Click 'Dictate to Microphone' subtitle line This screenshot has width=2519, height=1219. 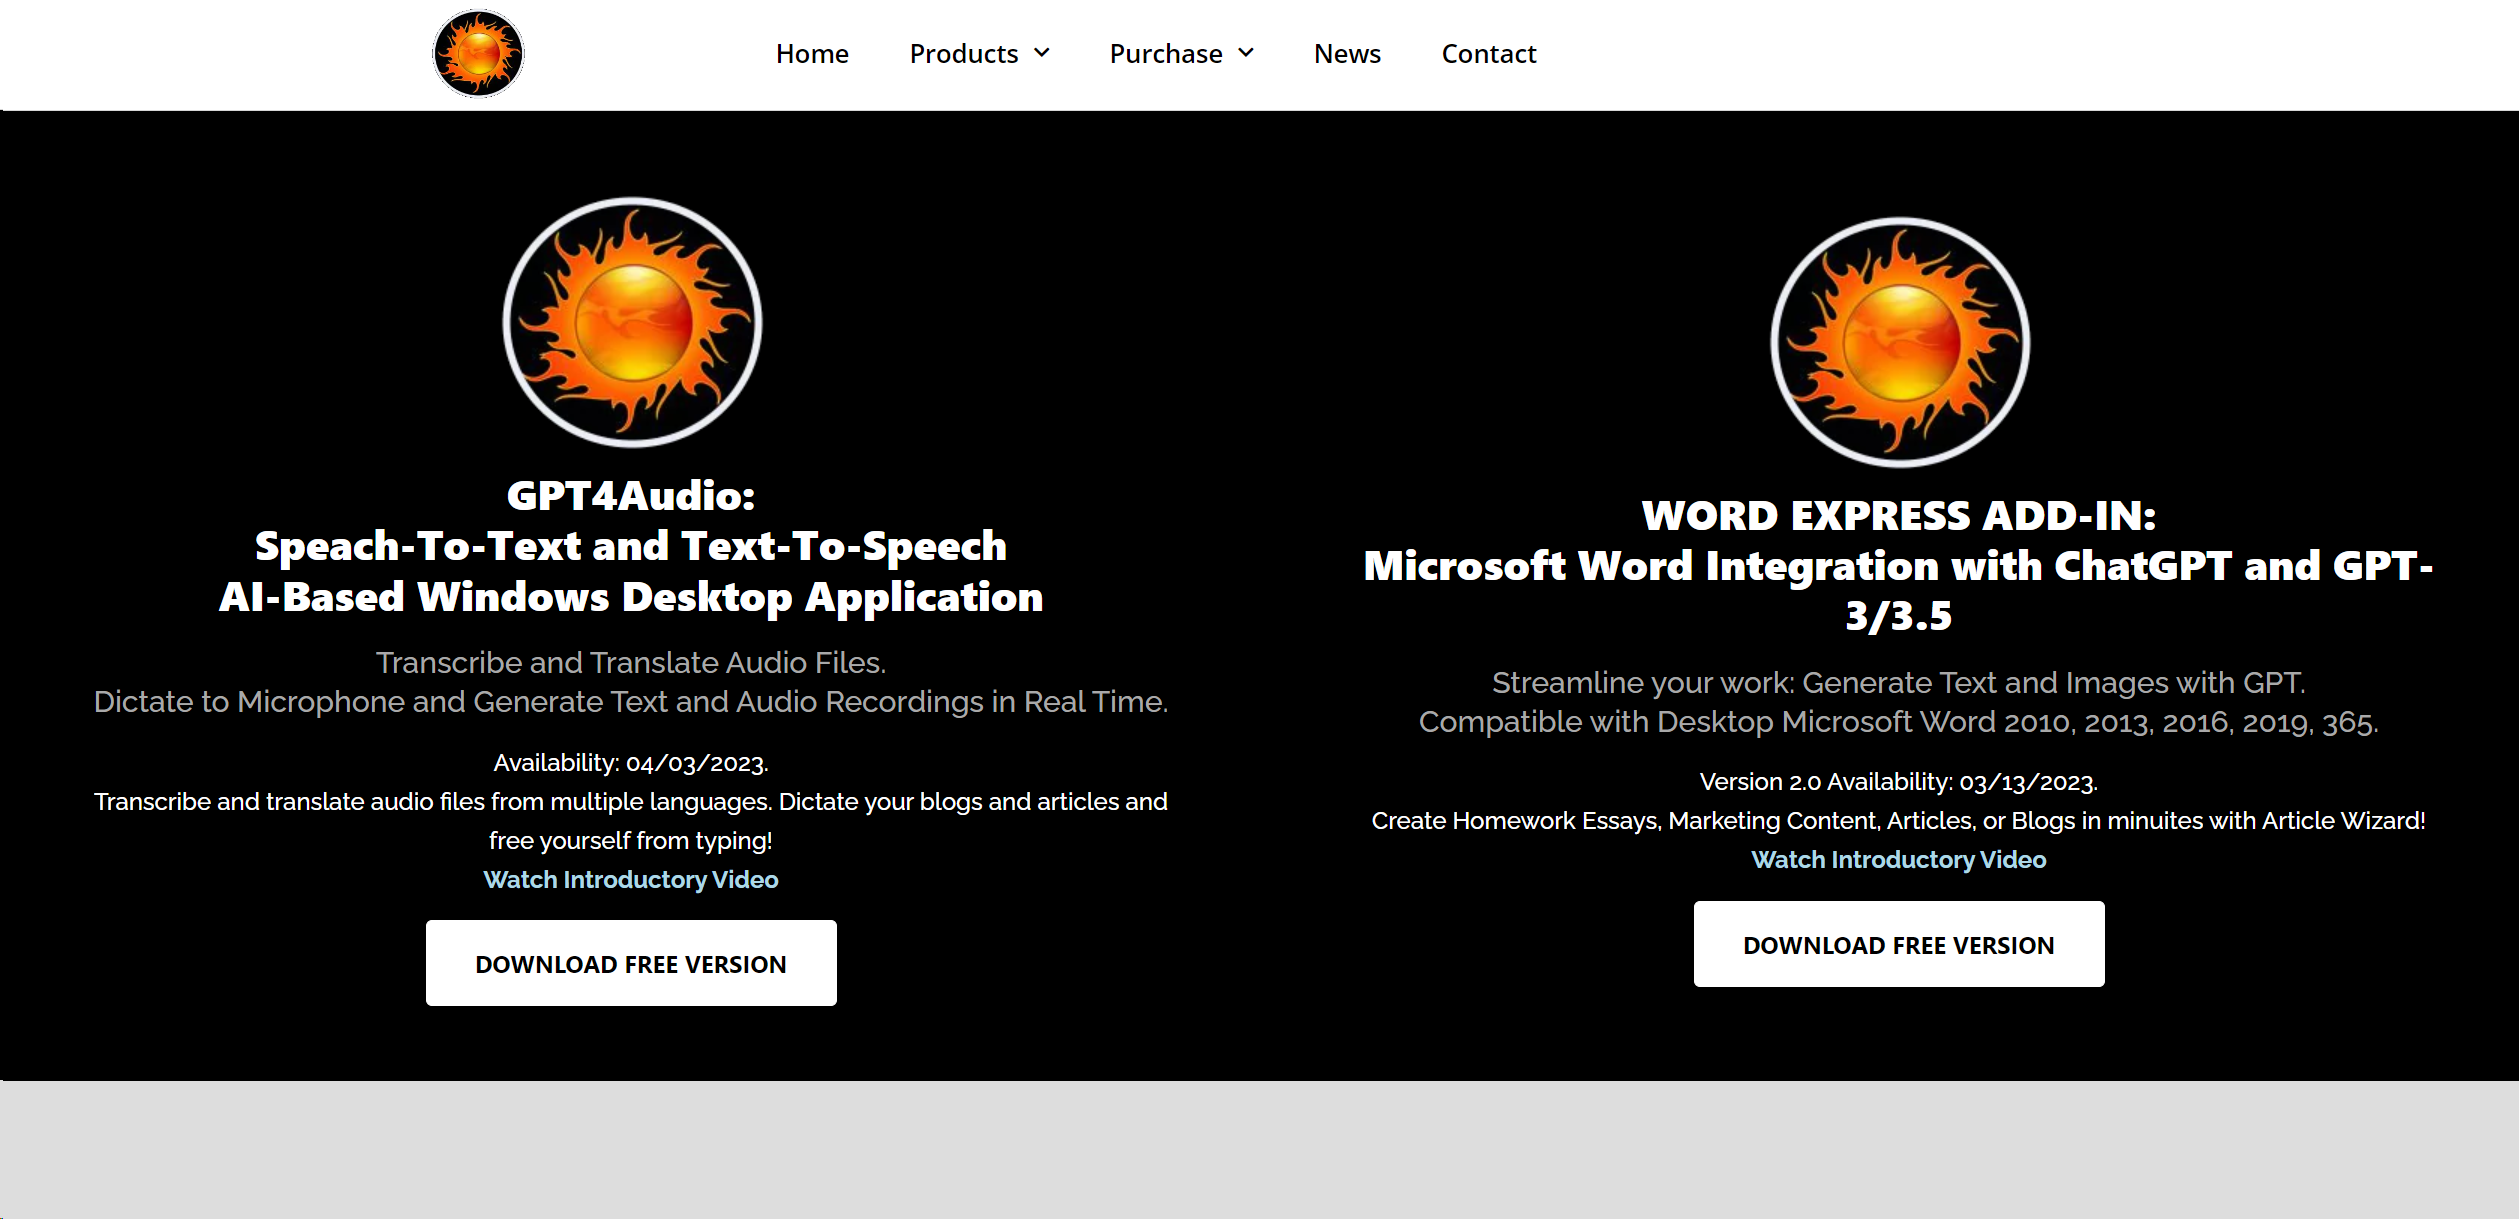(x=631, y=702)
